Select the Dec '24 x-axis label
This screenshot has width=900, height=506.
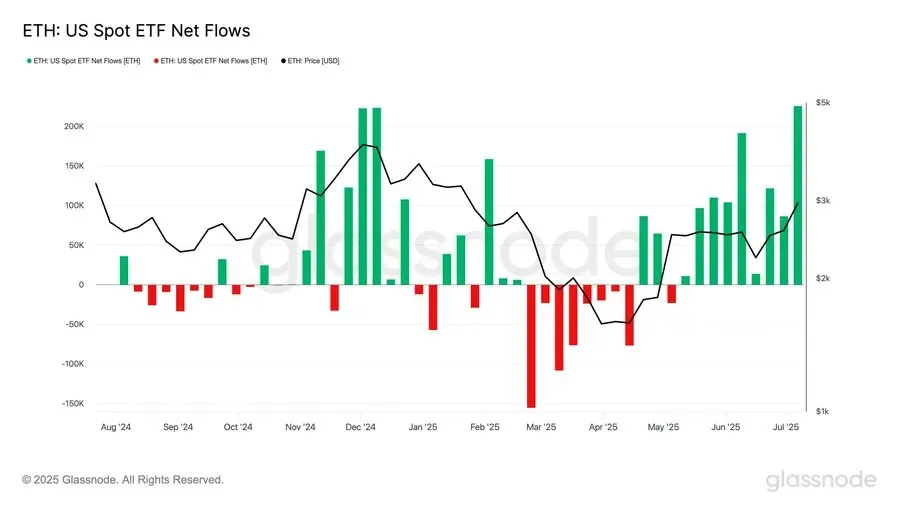click(x=360, y=427)
